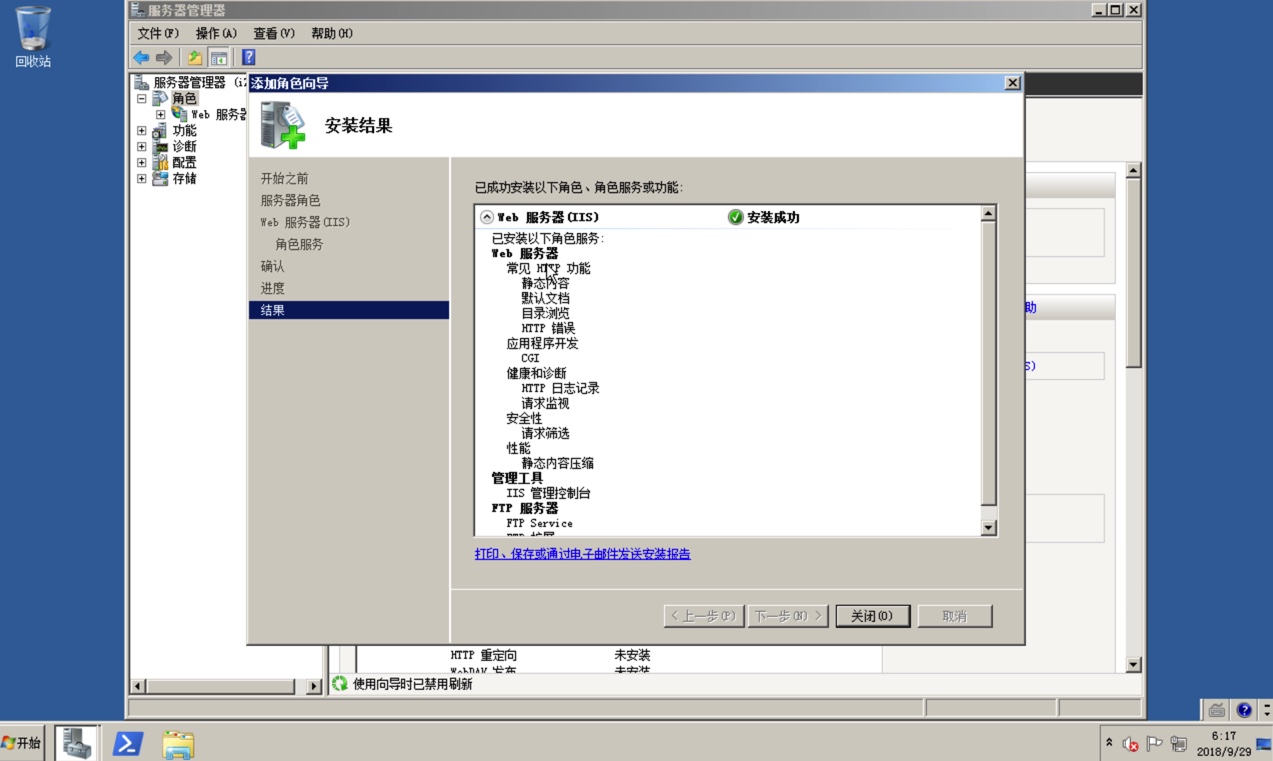Screen dimensions: 1273x761
Task: Open the 文件(F) menu
Action: tap(158, 33)
